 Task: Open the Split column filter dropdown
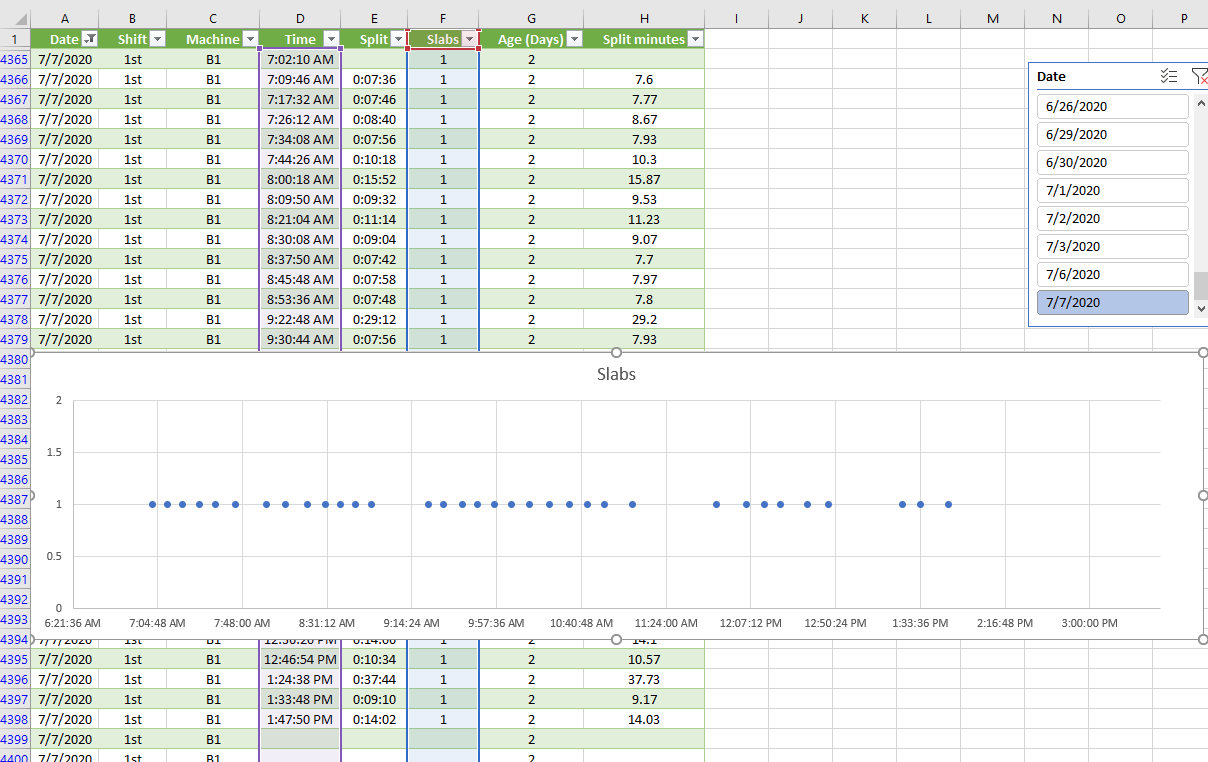point(398,39)
